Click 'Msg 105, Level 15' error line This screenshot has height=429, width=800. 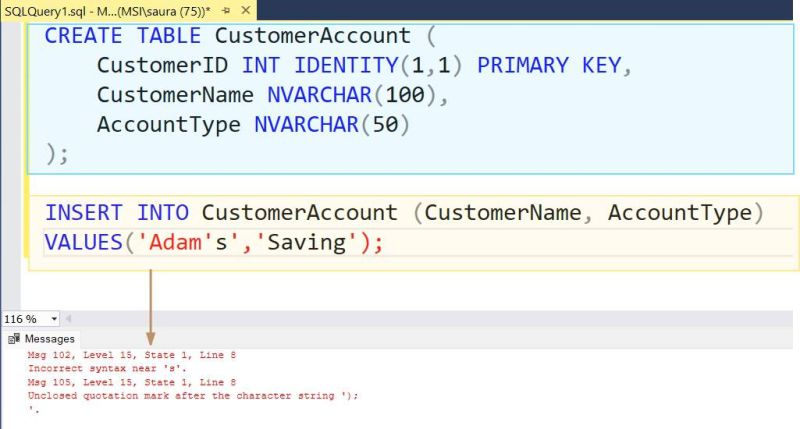pos(132,382)
